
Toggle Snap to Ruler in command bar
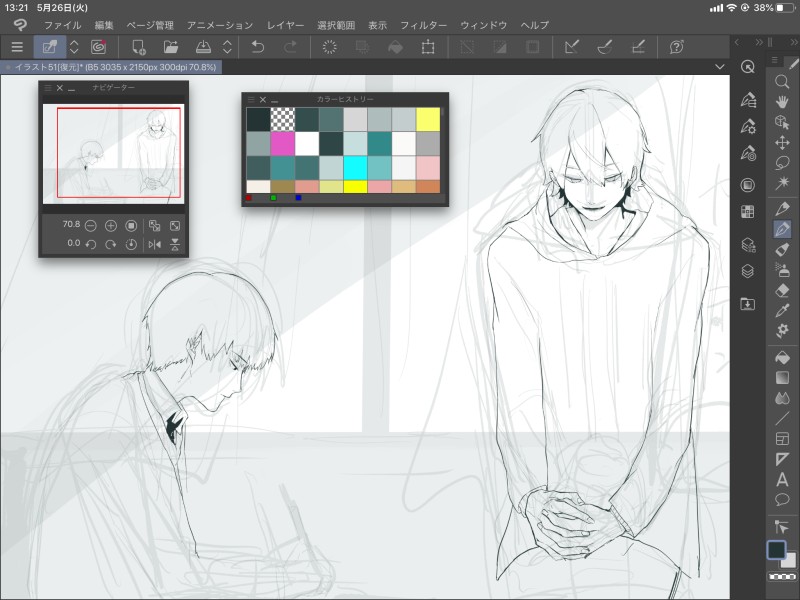(572, 47)
